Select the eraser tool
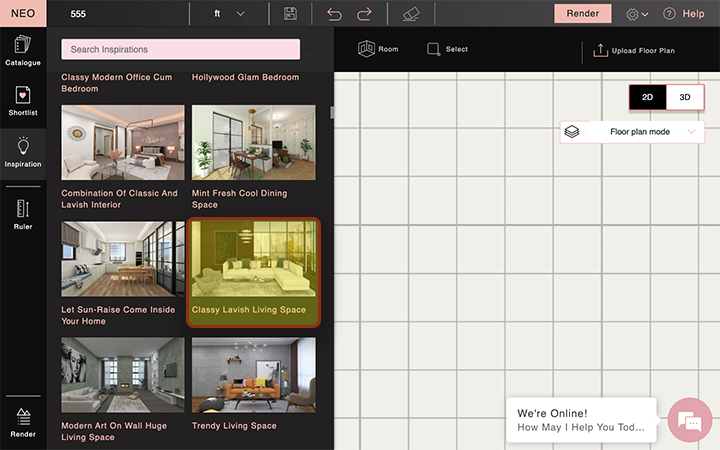Screen dimensions: 720x450 coord(411,14)
